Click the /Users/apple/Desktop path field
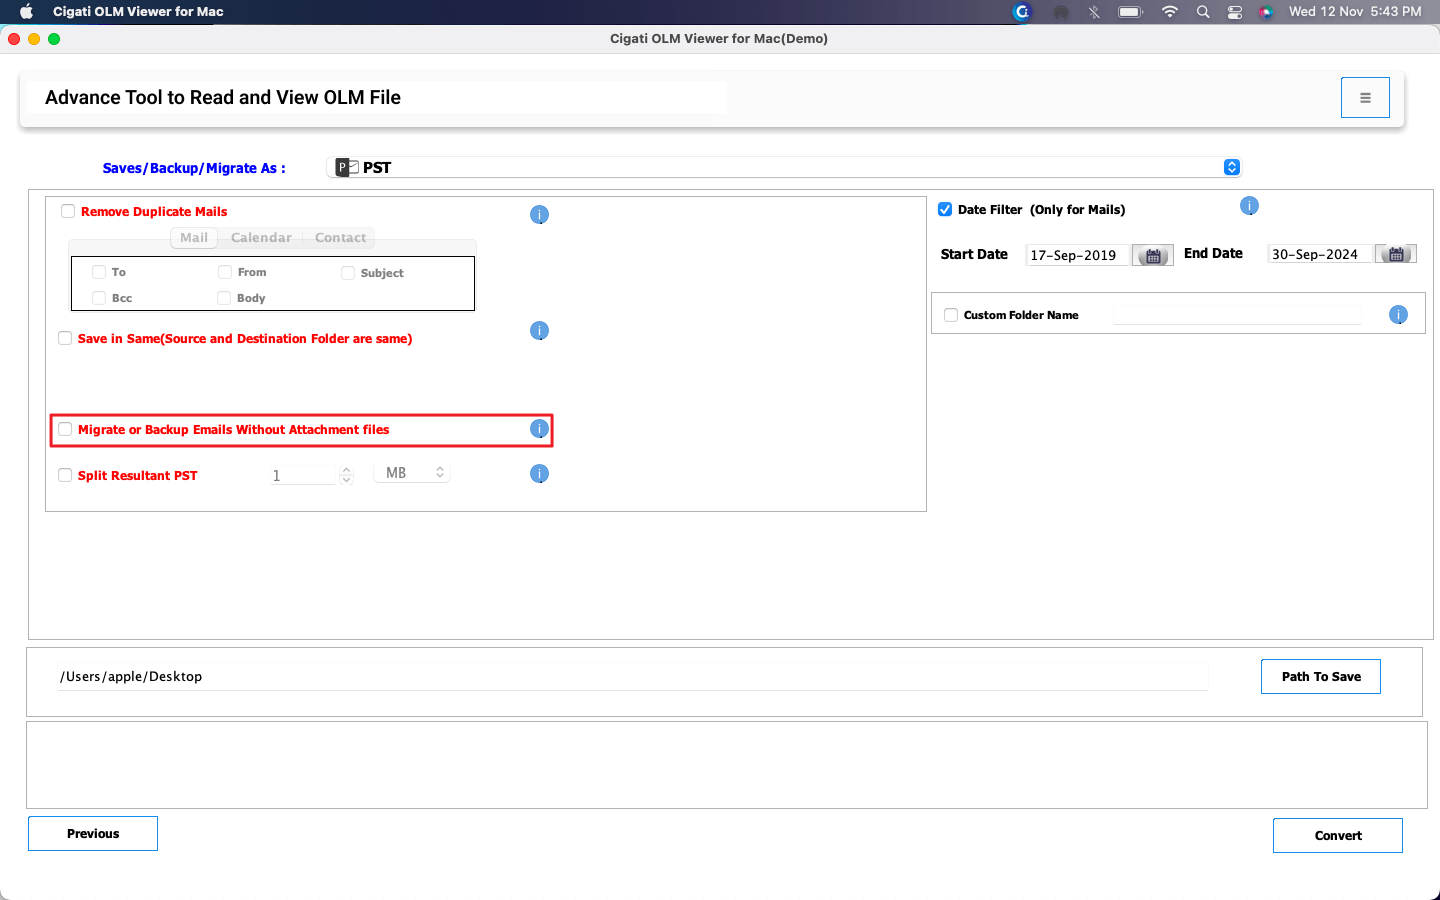 point(632,677)
